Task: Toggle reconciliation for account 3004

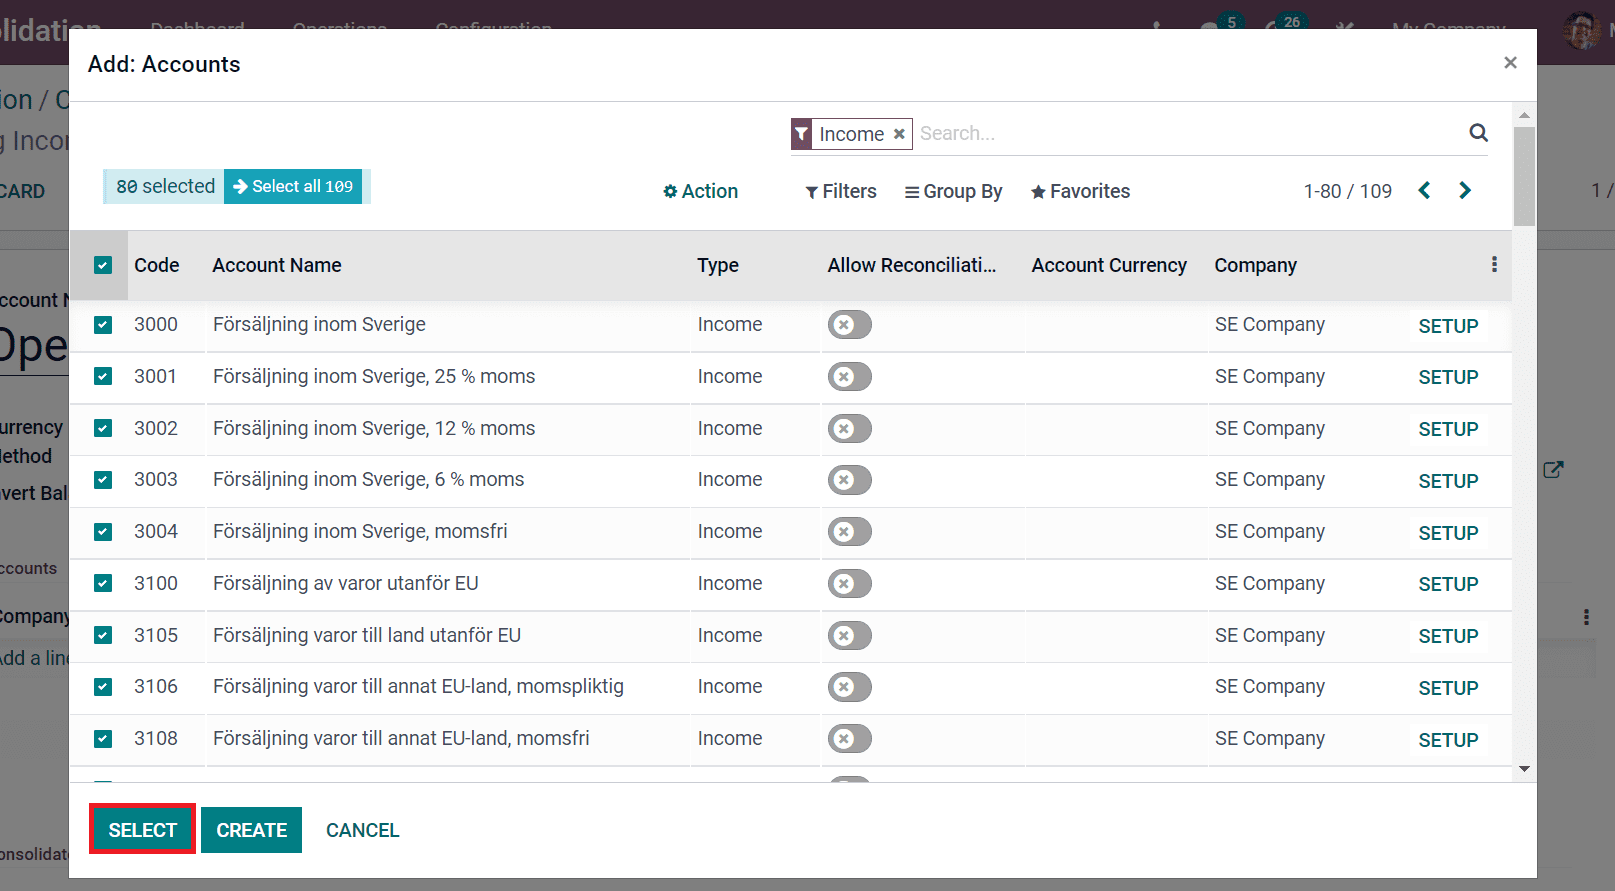Action: pyautogui.click(x=850, y=532)
